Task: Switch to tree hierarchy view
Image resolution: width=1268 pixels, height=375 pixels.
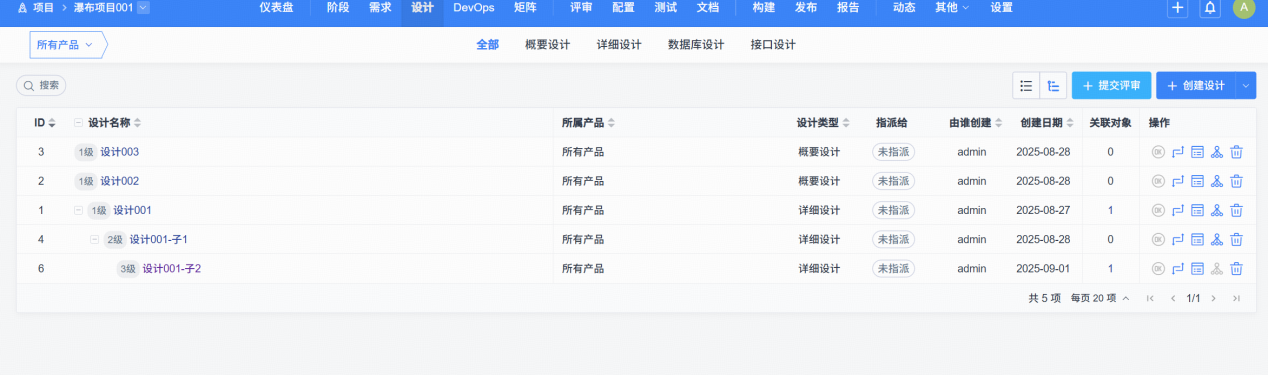Action: click(x=1053, y=86)
